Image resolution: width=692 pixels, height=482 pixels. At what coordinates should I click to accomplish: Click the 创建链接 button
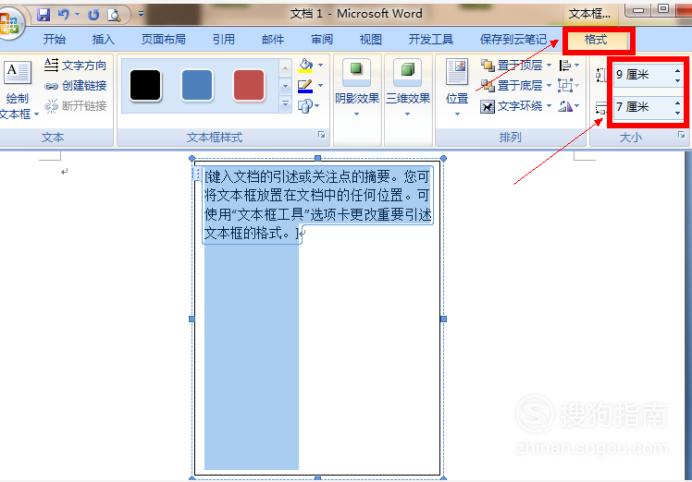75,86
